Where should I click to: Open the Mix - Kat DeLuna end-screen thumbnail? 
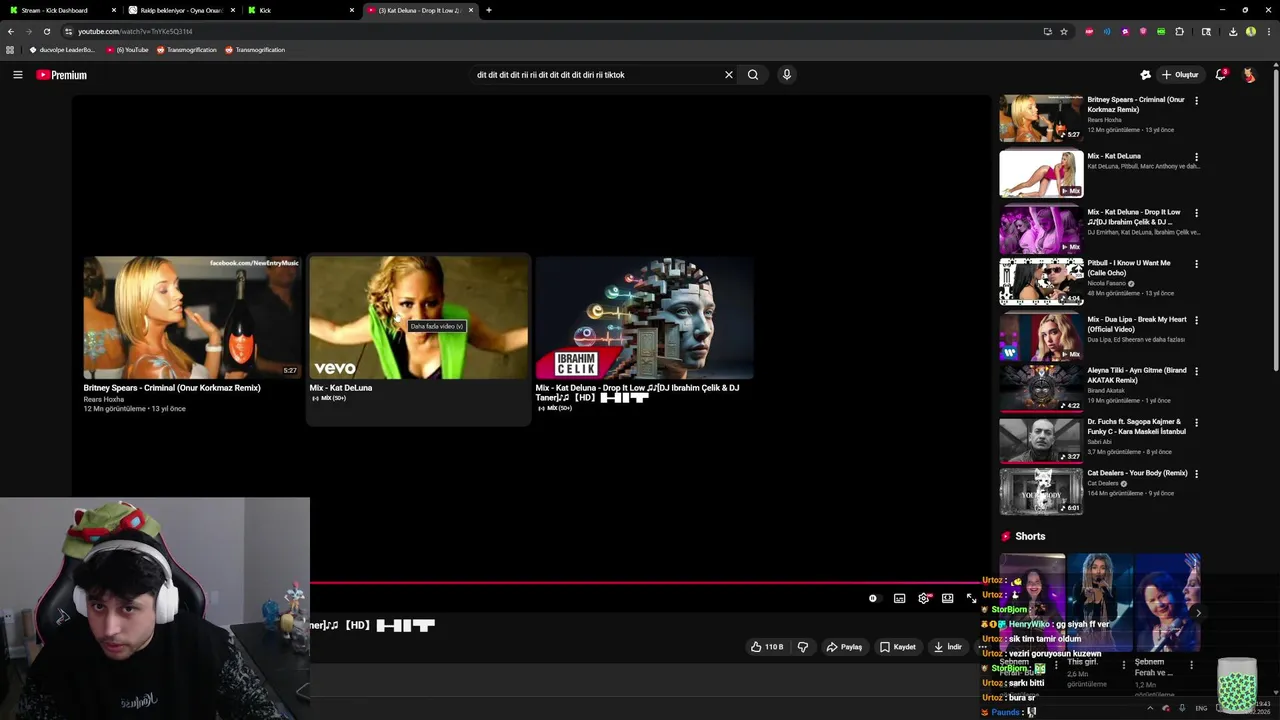click(418, 317)
